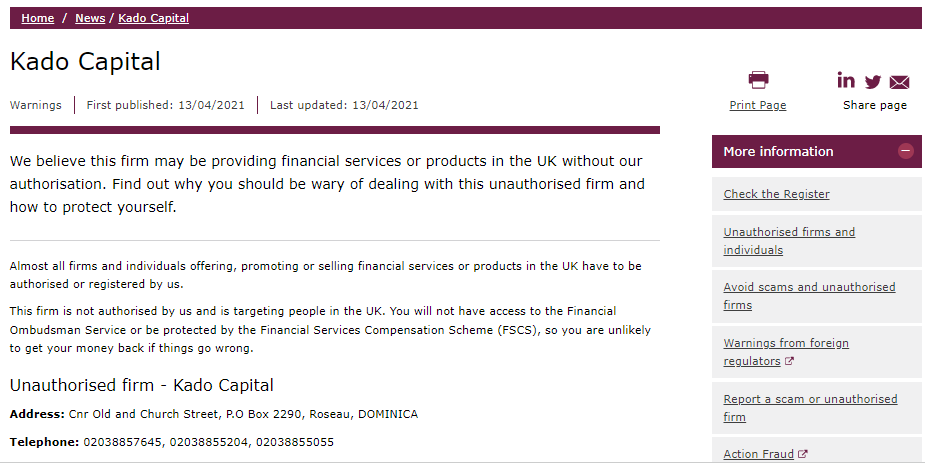Click the printer icon
Viewport: 925px width, 465px height.
coord(758,81)
